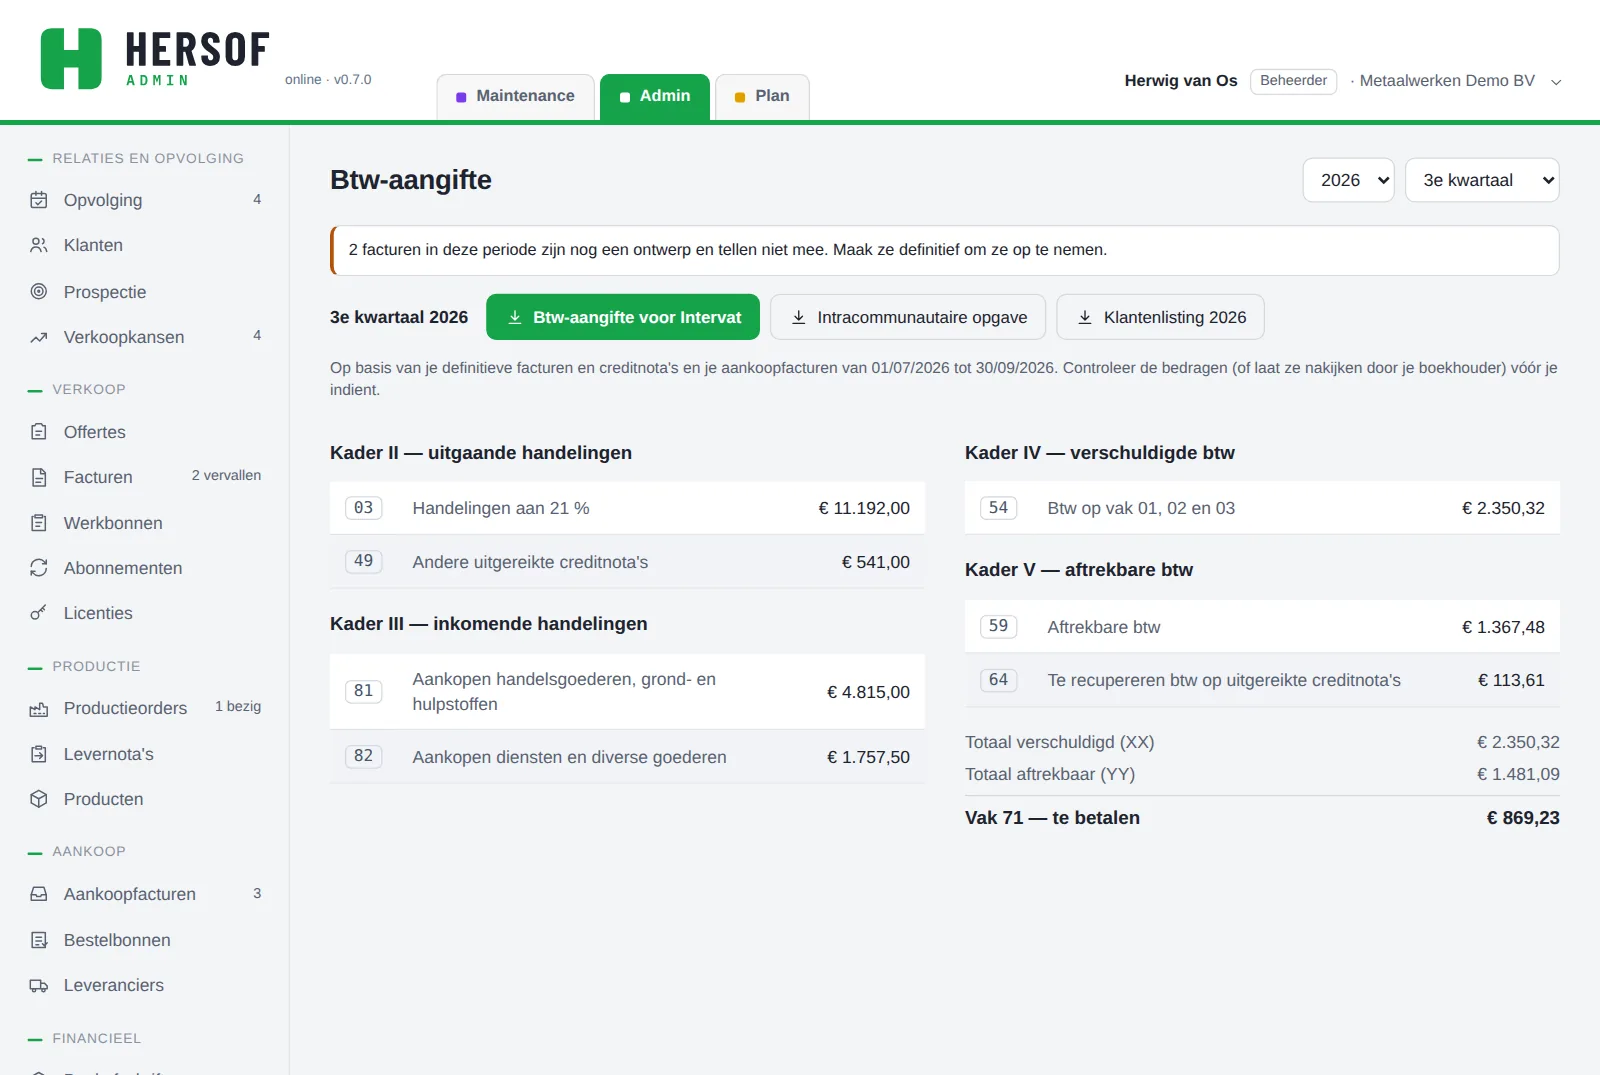This screenshot has height=1075, width=1600.
Task: Click the amount € 11.192,00
Action: coord(864,508)
